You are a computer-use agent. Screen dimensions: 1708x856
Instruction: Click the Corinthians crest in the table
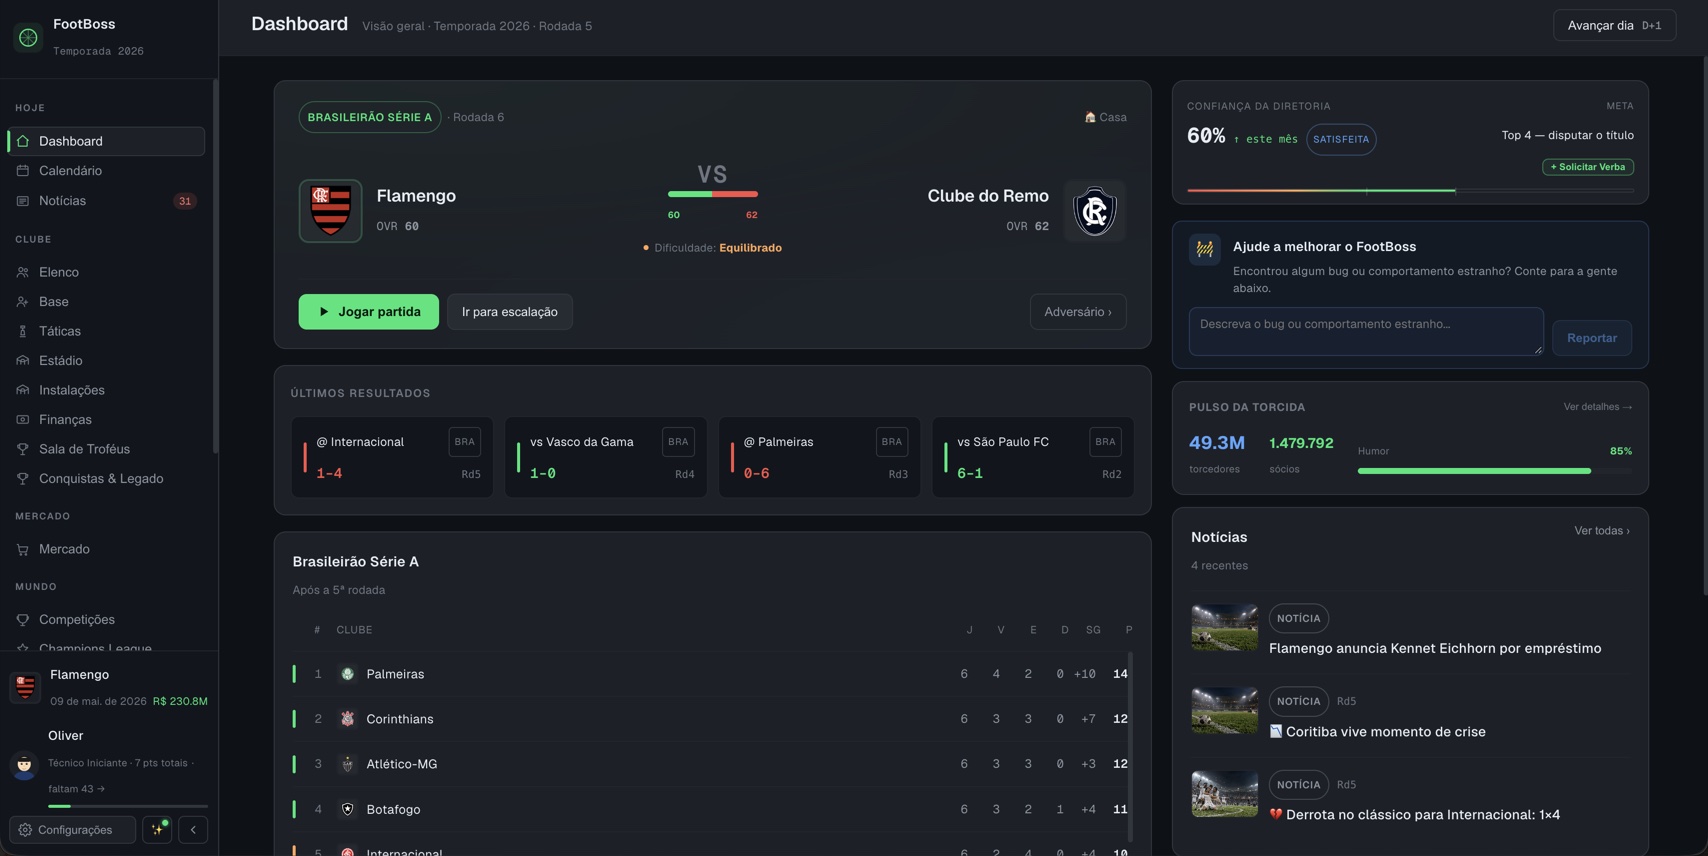pyautogui.click(x=347, y=719)
